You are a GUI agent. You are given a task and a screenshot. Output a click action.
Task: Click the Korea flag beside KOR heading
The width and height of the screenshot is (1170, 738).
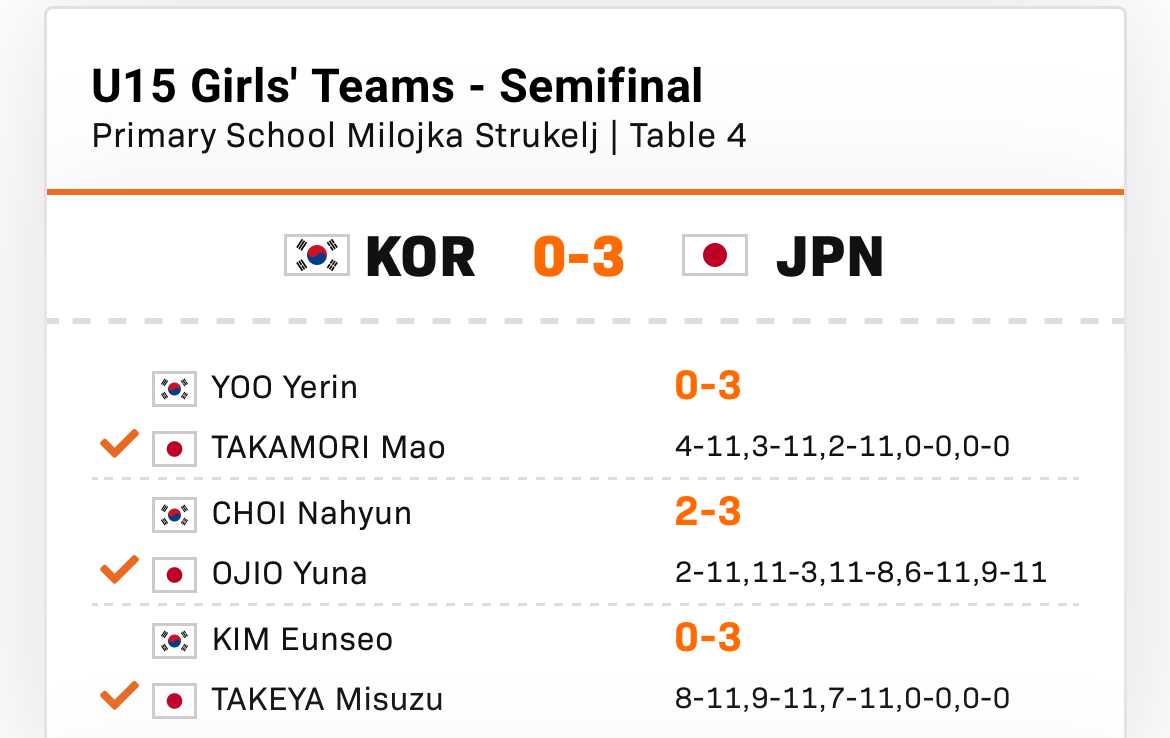pyautogui.click(x=317, y=256)
